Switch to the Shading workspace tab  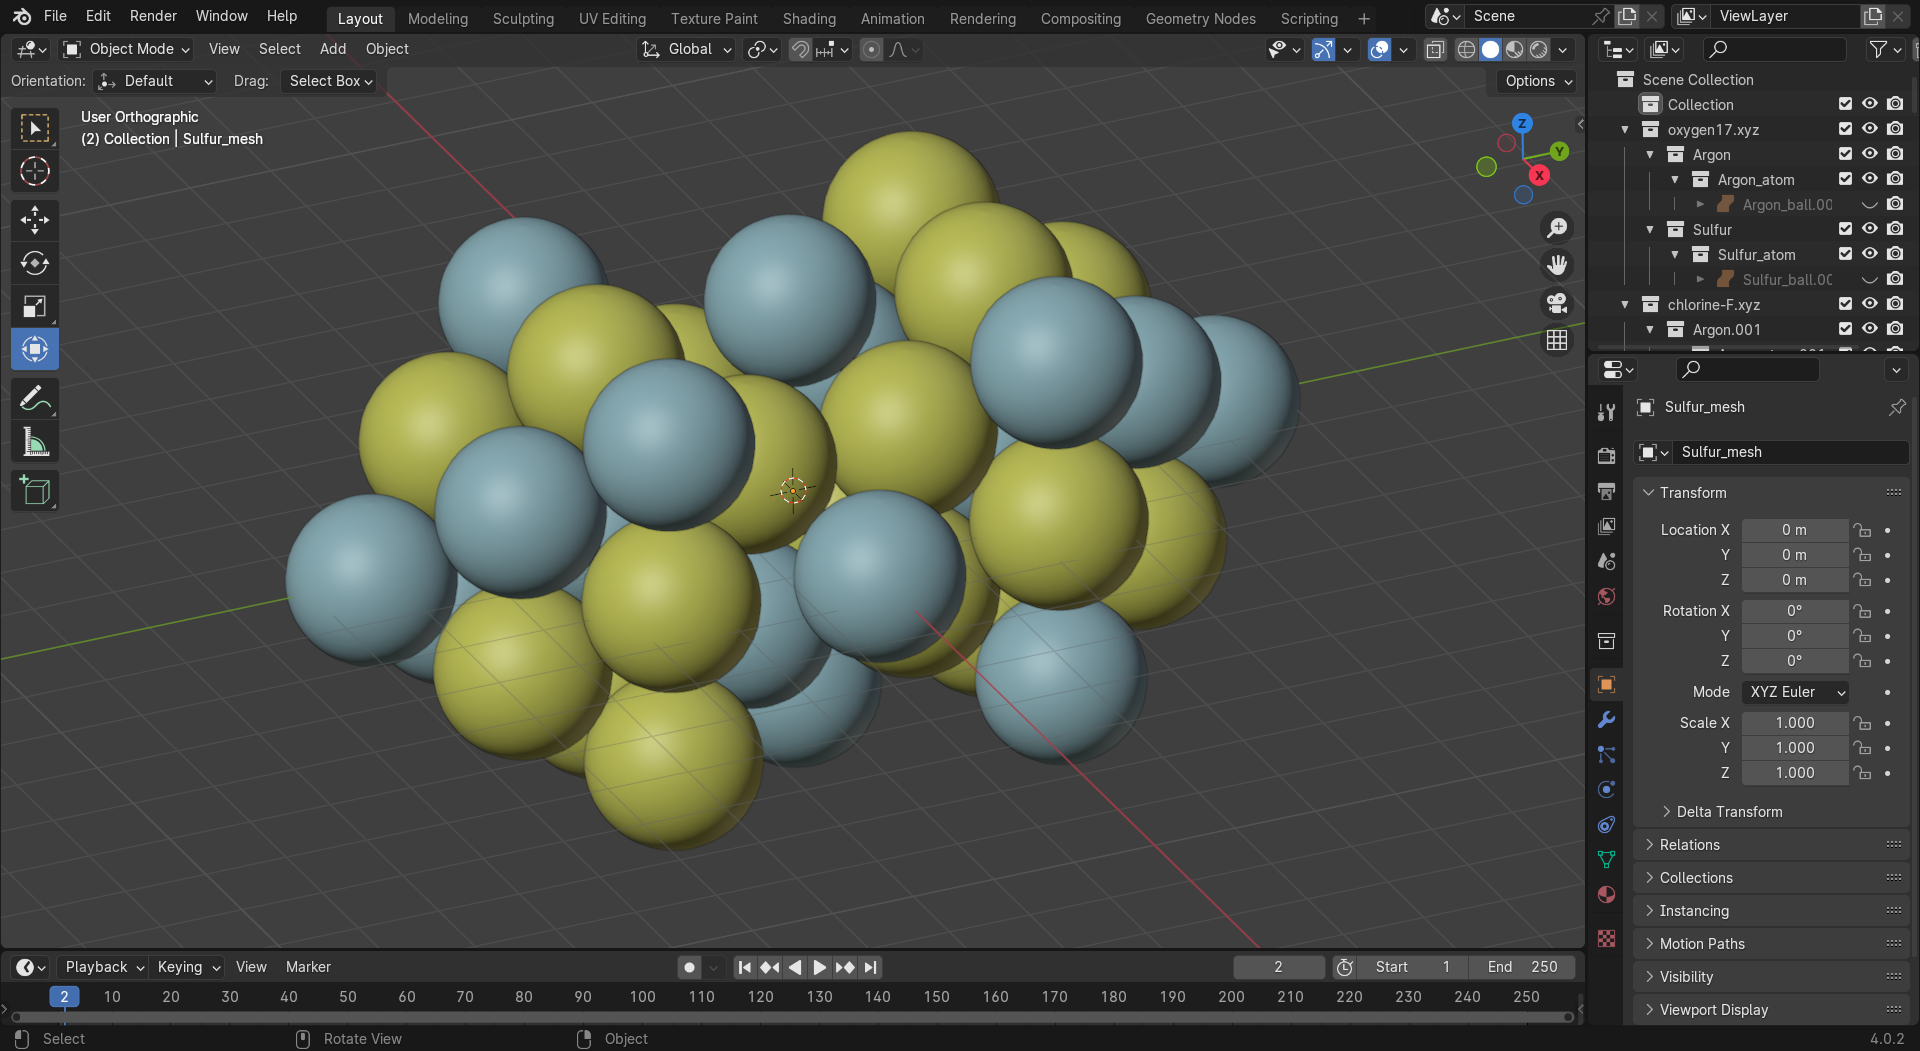[808, 18]
